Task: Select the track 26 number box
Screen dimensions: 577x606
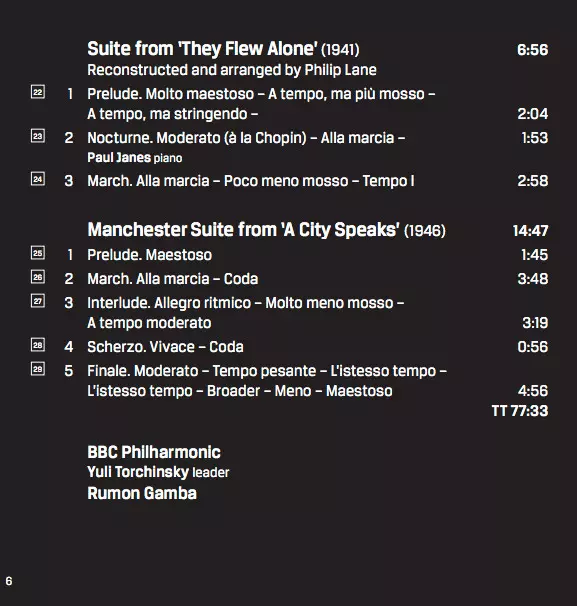Action: click(x=37, y=277)
